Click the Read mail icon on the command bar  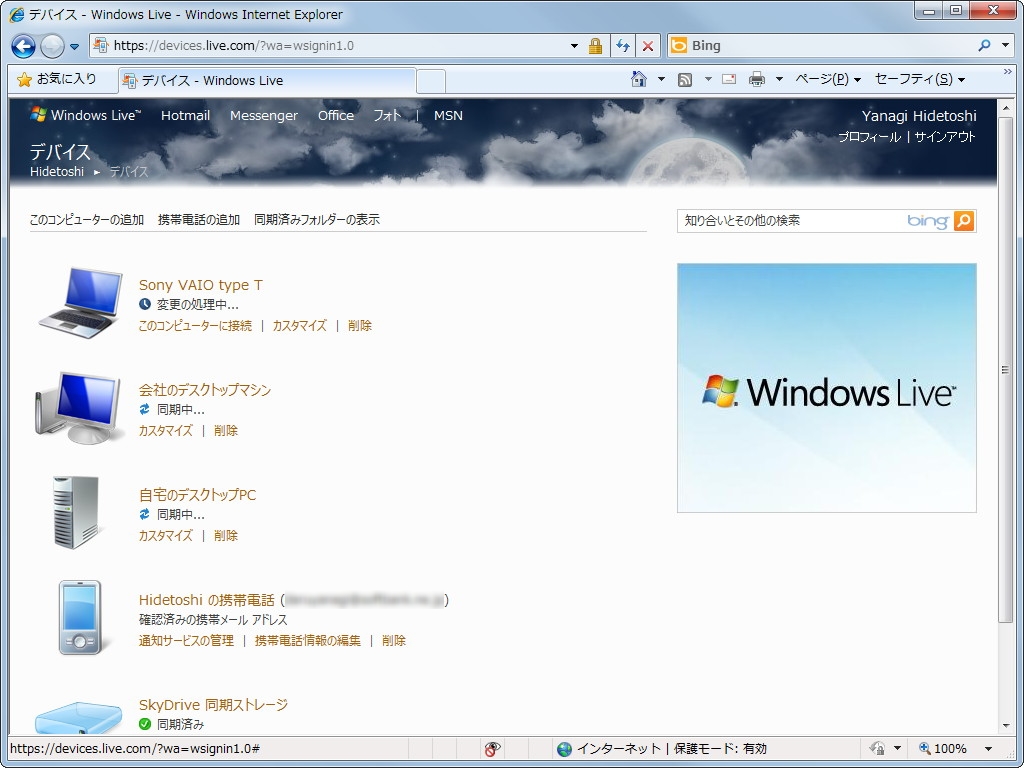[x=729, y=78]
